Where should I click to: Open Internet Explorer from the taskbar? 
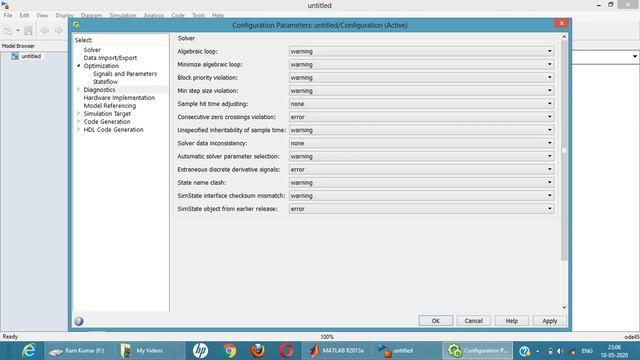point(29,351)
